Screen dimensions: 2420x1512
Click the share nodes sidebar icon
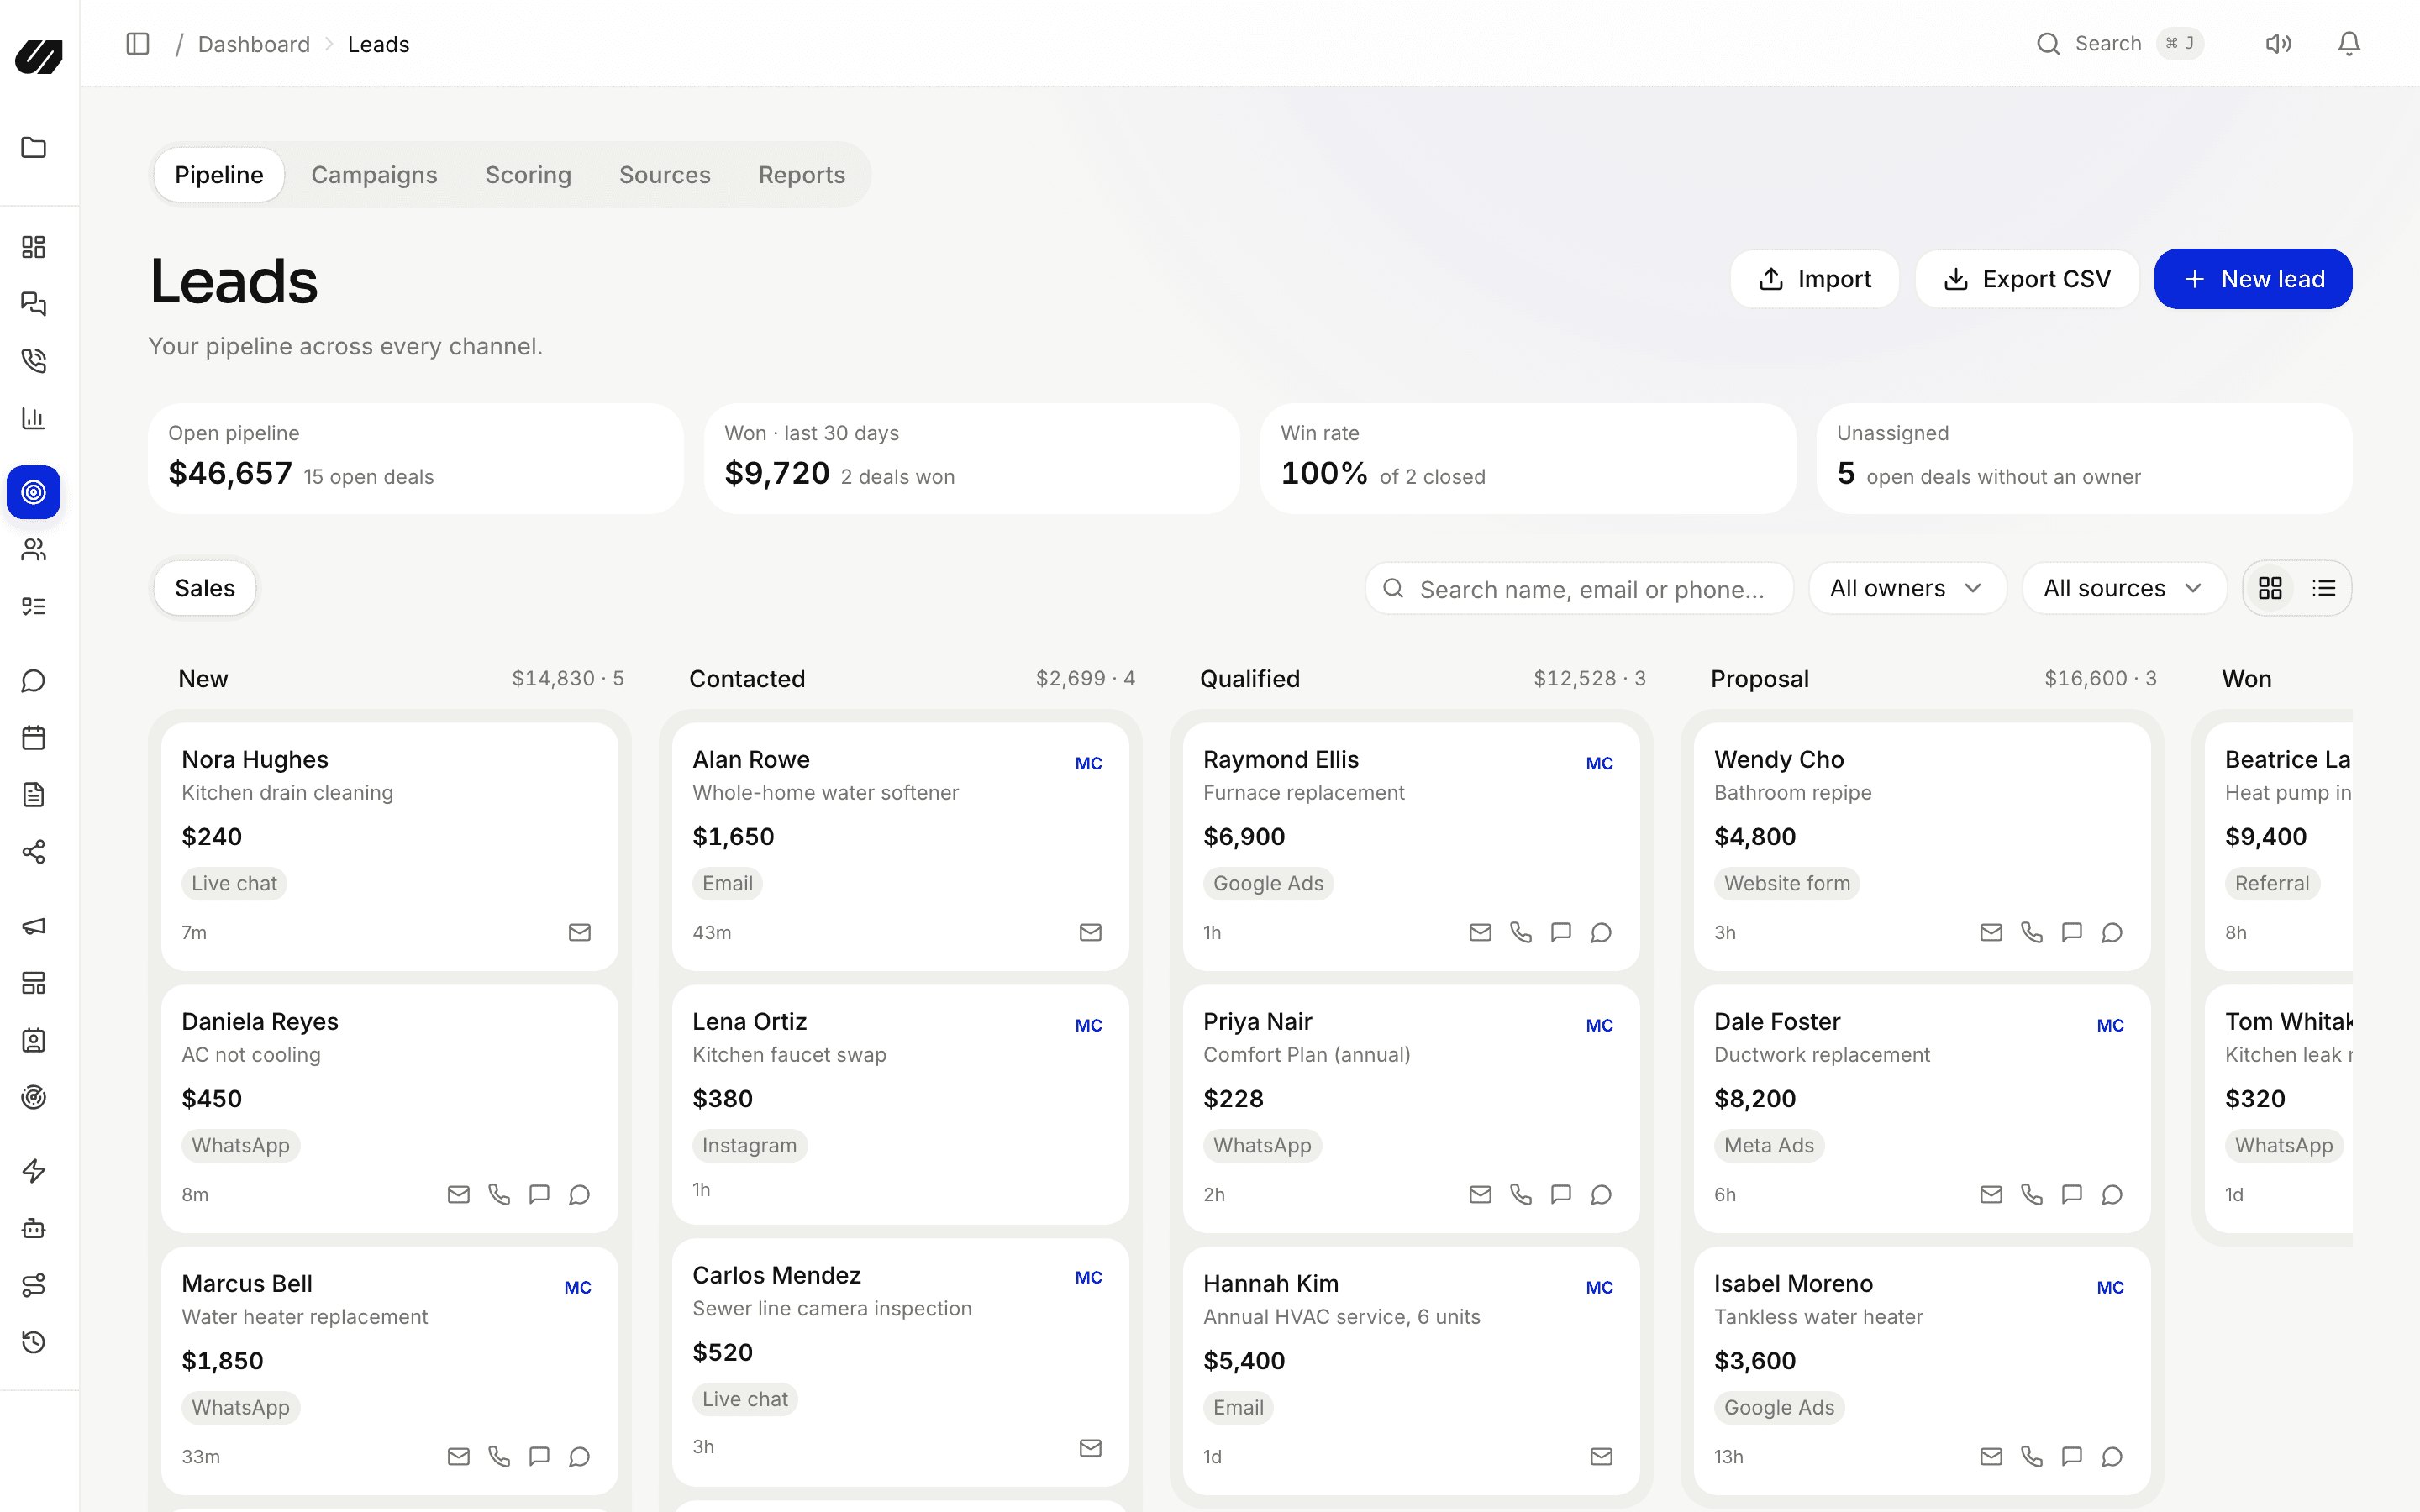coord(34,852)
